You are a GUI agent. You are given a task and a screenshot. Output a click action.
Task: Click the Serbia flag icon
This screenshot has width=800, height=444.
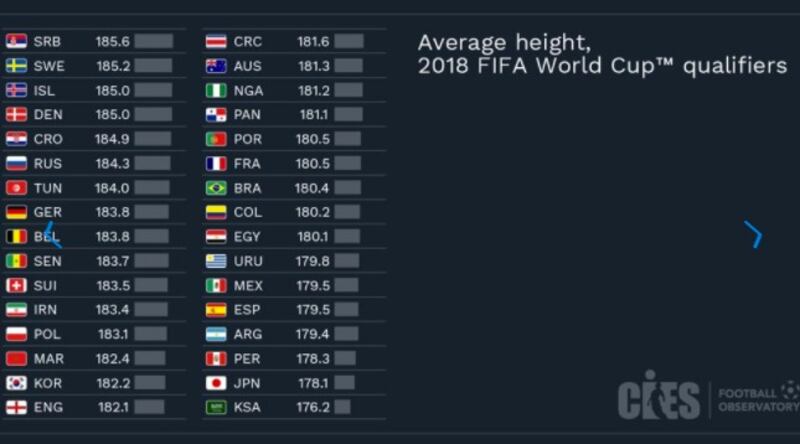tap(16, 41)
